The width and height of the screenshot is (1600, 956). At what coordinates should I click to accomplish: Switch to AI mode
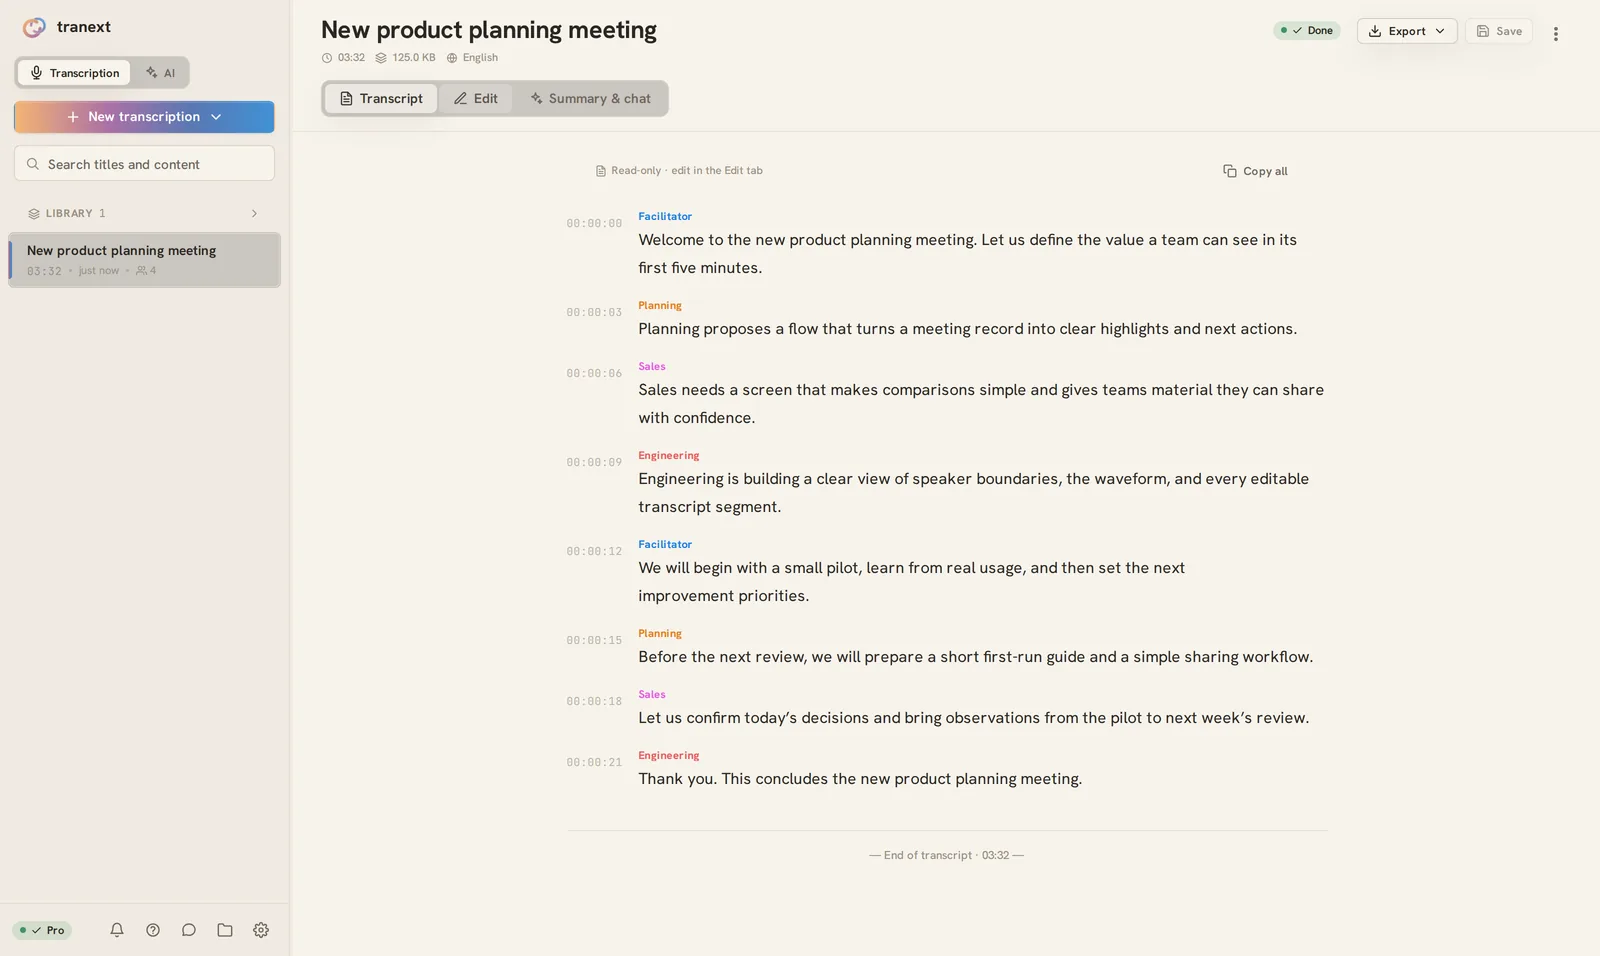tap(160, 72)
